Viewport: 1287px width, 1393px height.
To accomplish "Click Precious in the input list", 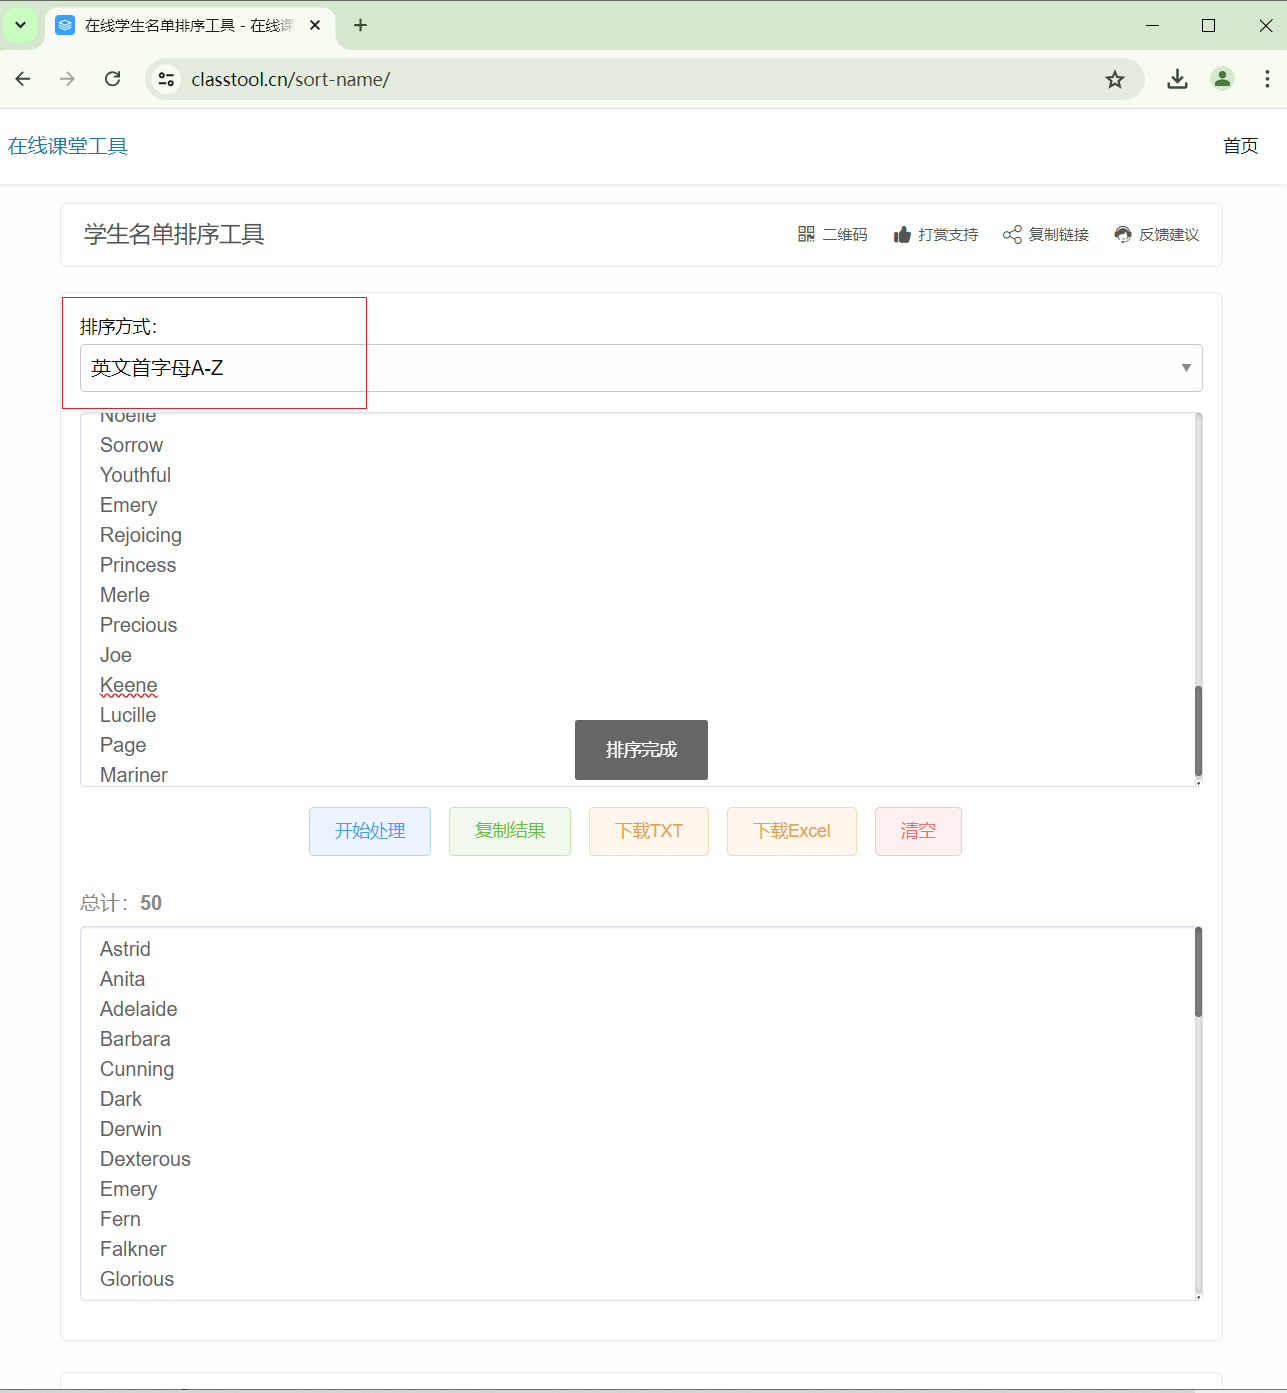I will [x=138, y=625].
